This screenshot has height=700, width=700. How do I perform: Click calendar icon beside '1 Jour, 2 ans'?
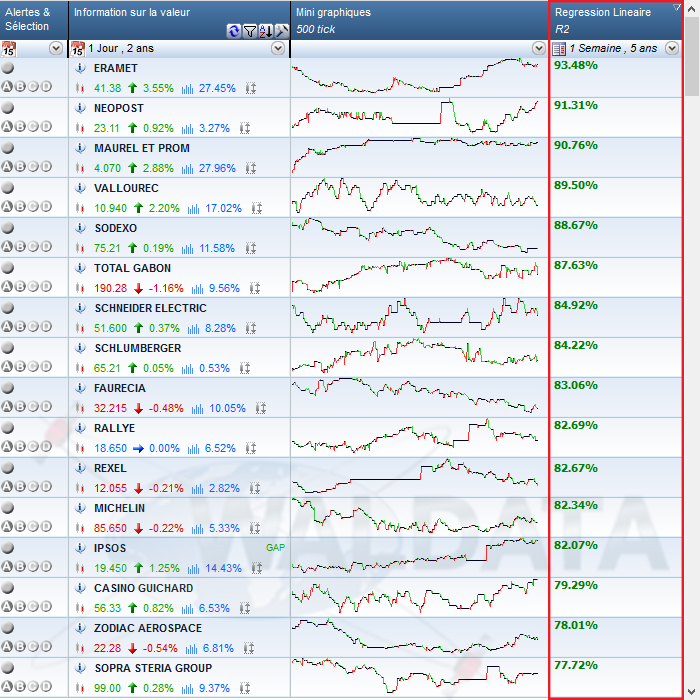pyautogui.click(x=78, y=49)
